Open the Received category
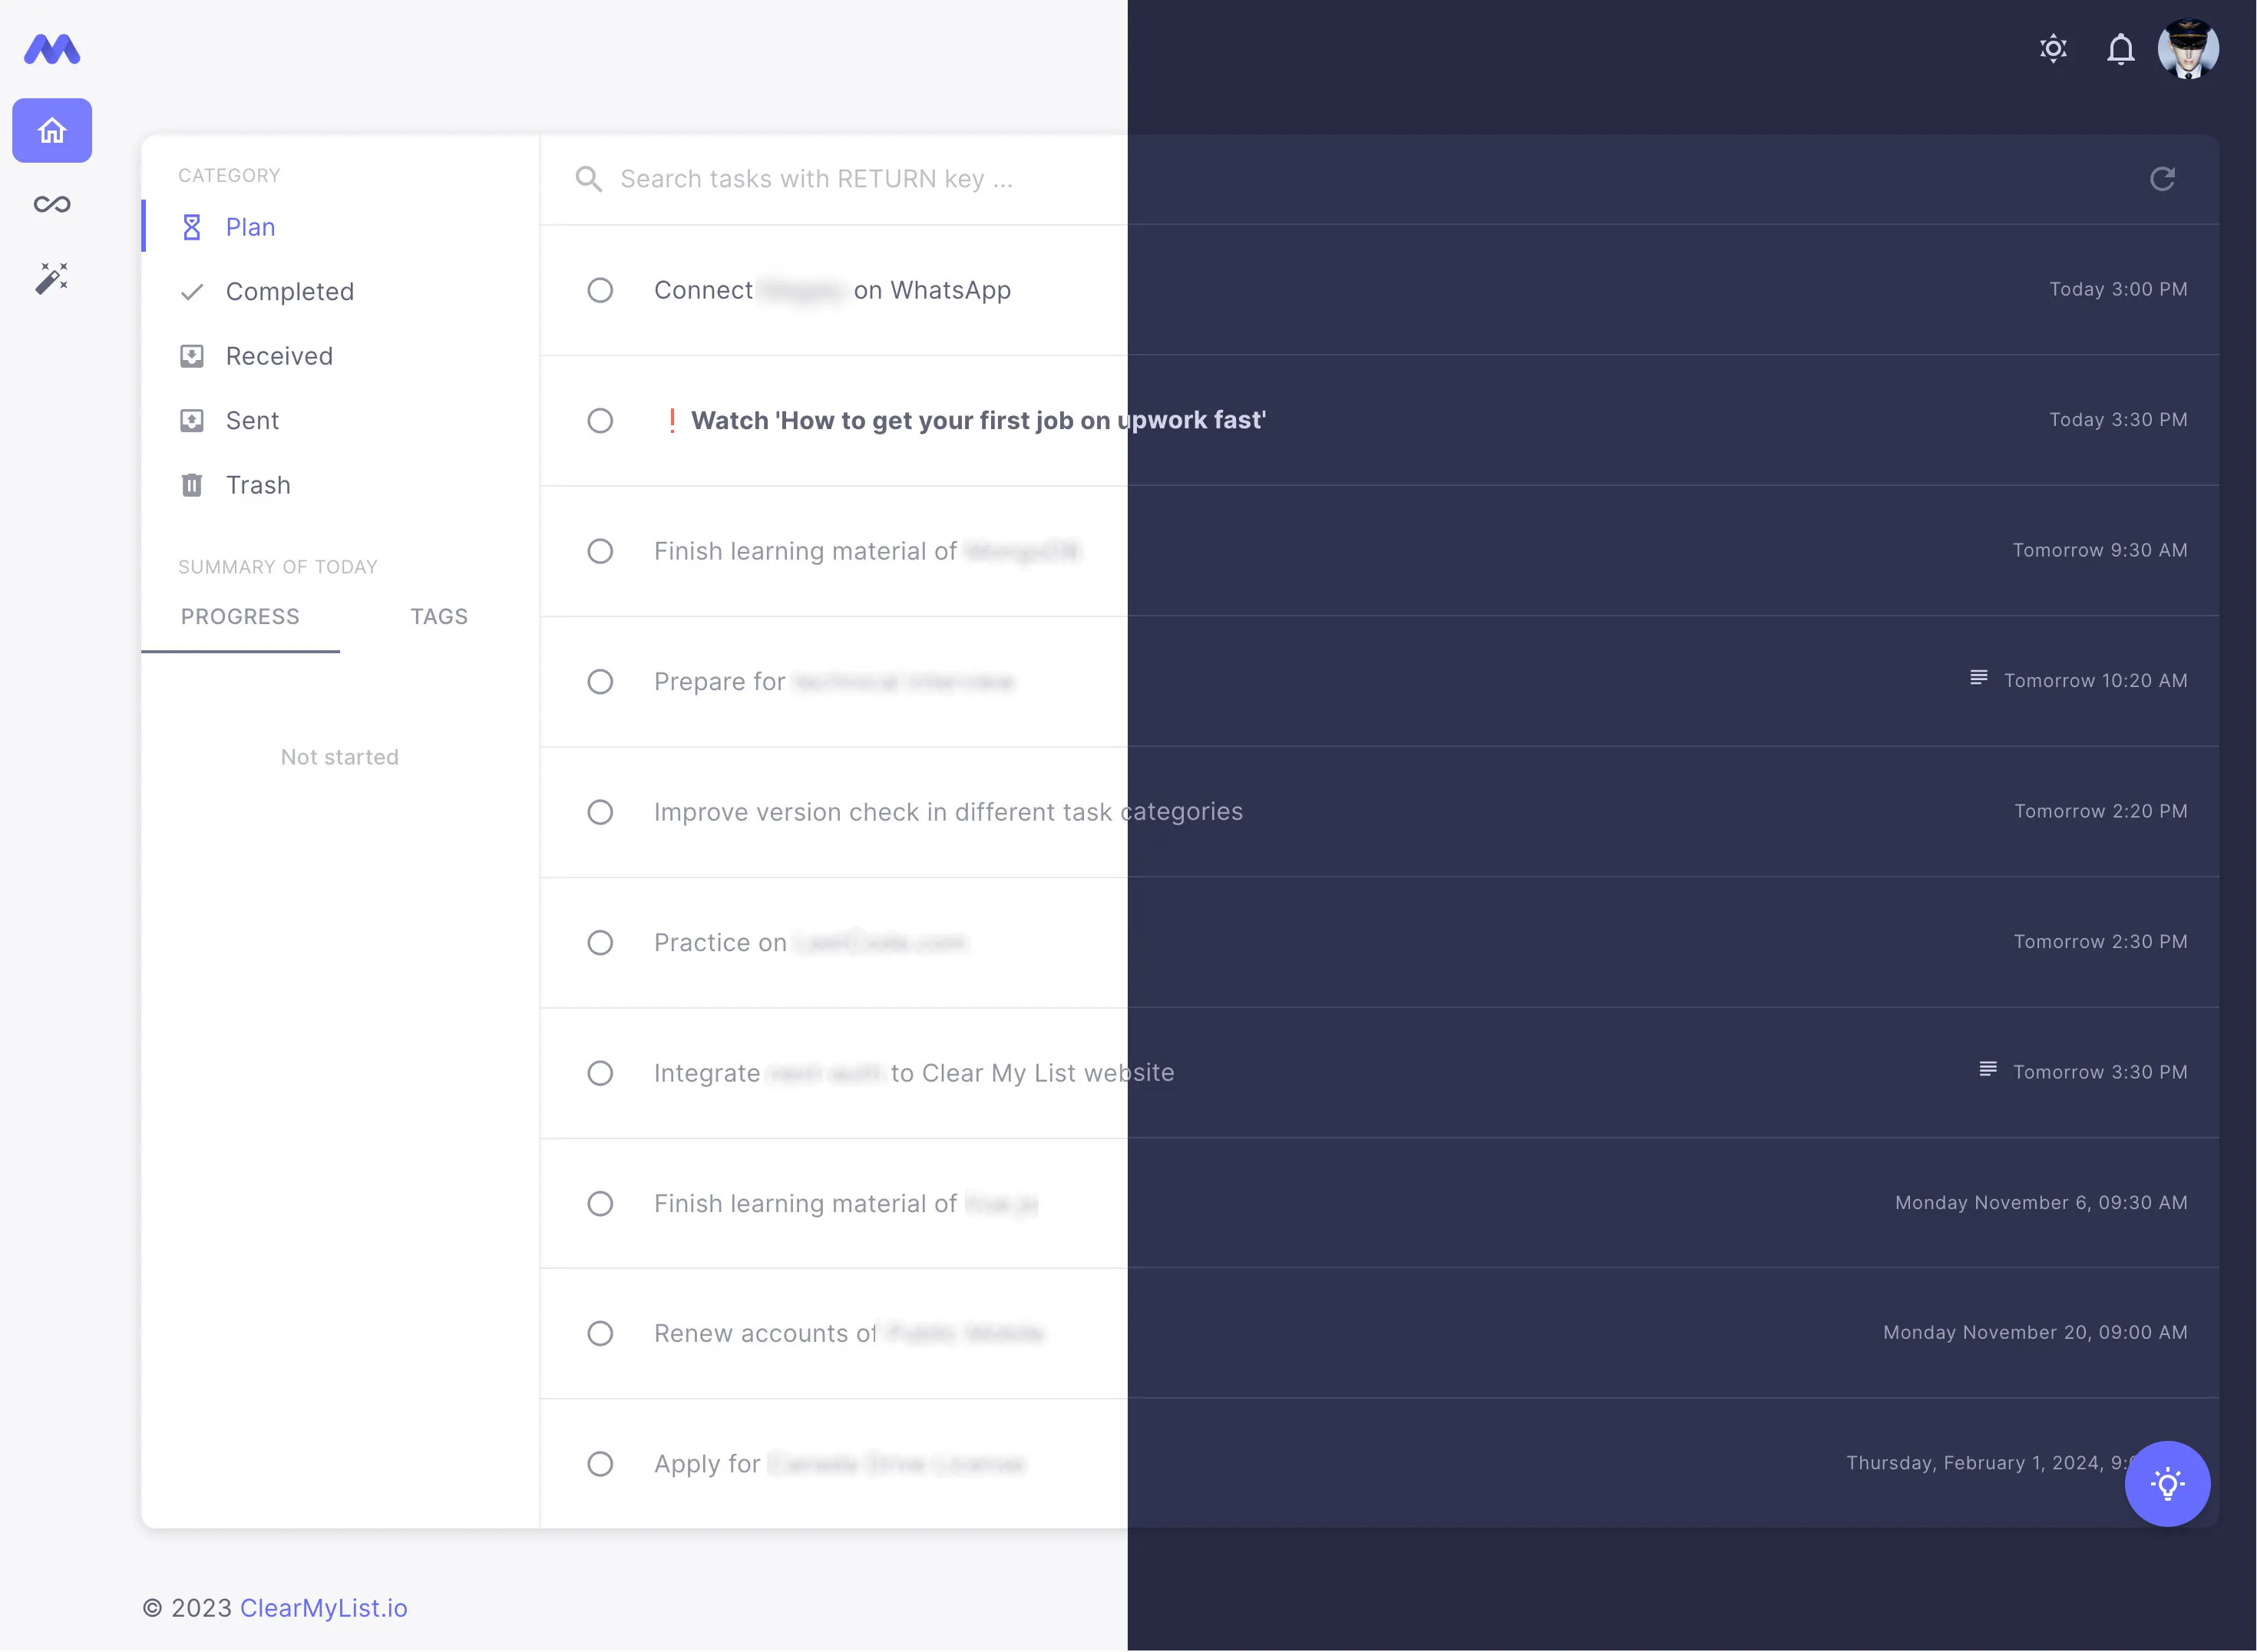2257x1652 pixels. 278,356
